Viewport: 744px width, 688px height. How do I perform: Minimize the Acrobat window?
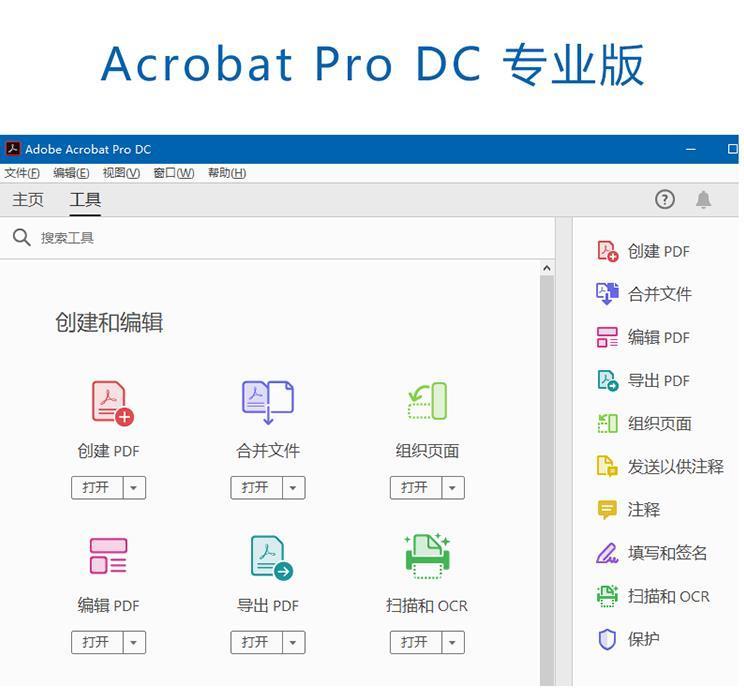(691, 149)
